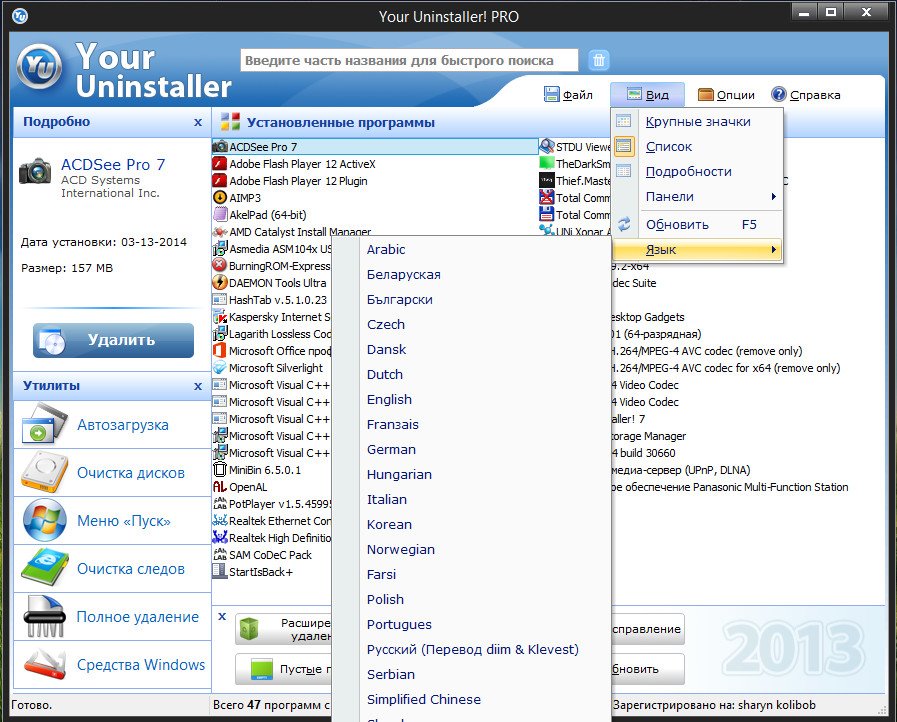Expand the Язык submenu
Screen dimensions: 897x722
[698, 249]
